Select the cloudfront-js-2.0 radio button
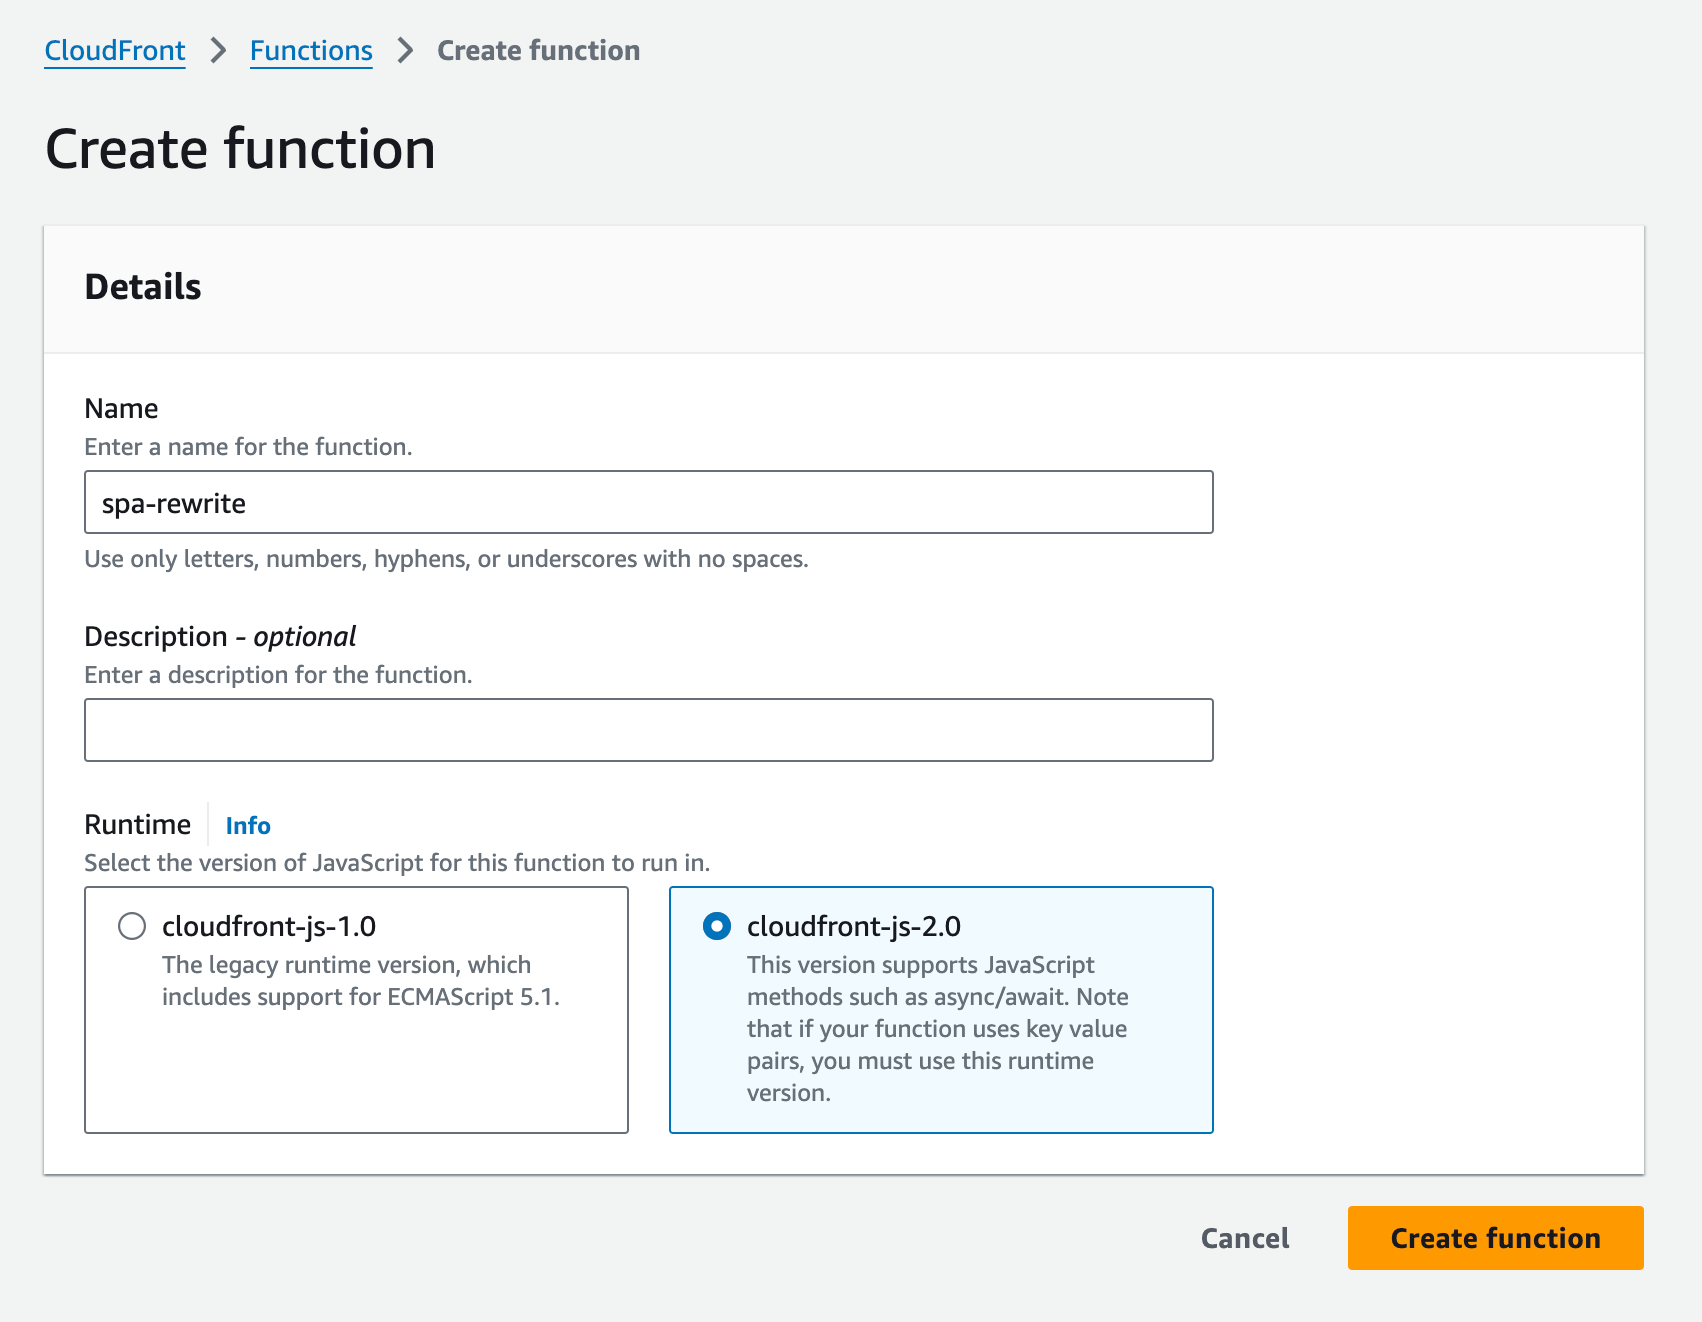This screenshot has width=1702, height=1322. coord(717,926)
